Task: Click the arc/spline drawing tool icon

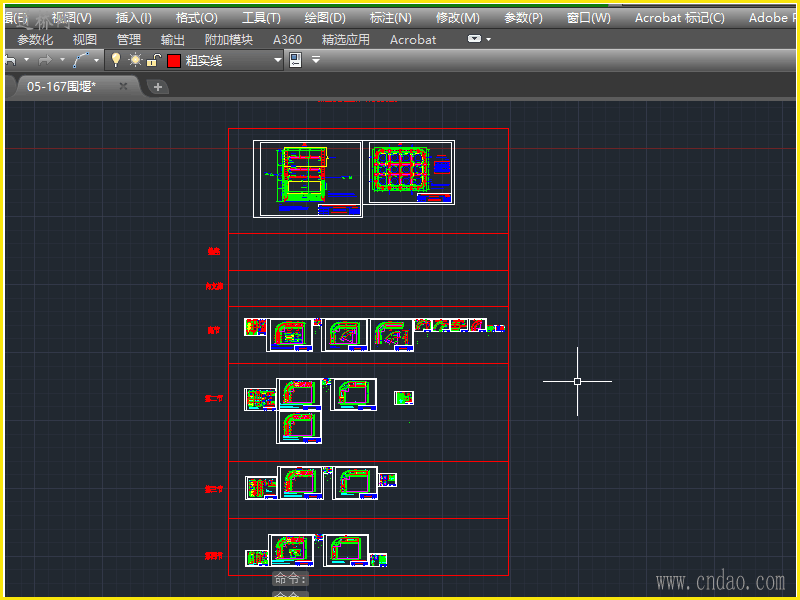Action: (x=81, y=60)
